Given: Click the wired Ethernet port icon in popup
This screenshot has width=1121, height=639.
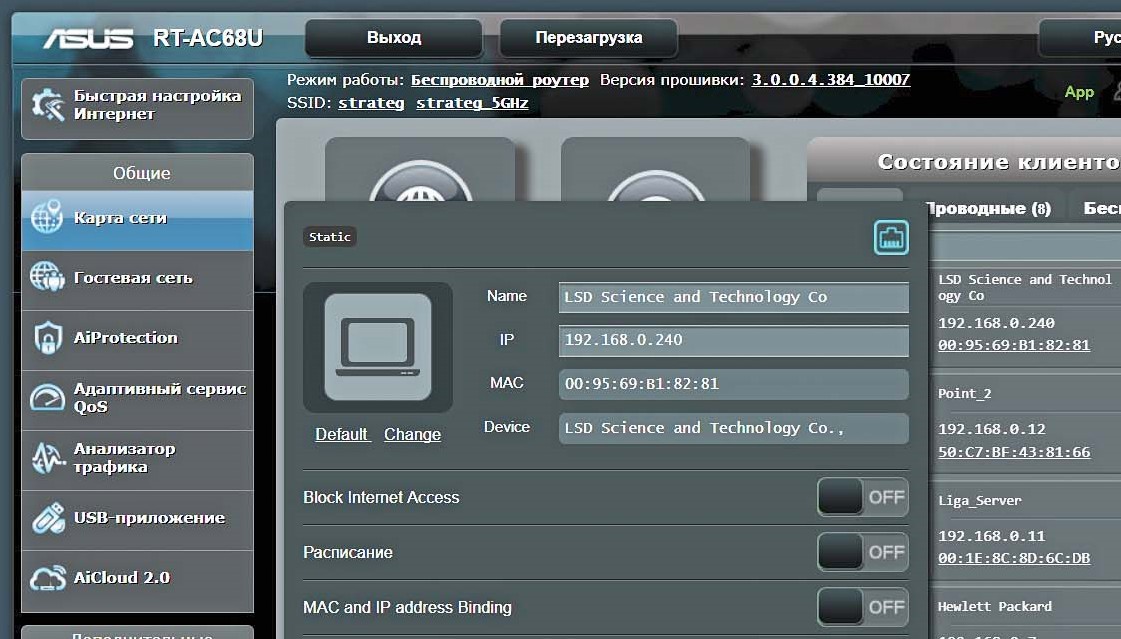Looking at the screenshot, I should pos(890,237).
